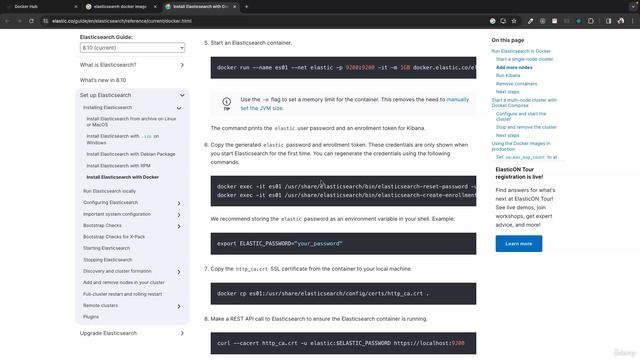The image size is (640, 360).
Task: Open the tab search dropdown arrow
Action: [x=633, y=7]
